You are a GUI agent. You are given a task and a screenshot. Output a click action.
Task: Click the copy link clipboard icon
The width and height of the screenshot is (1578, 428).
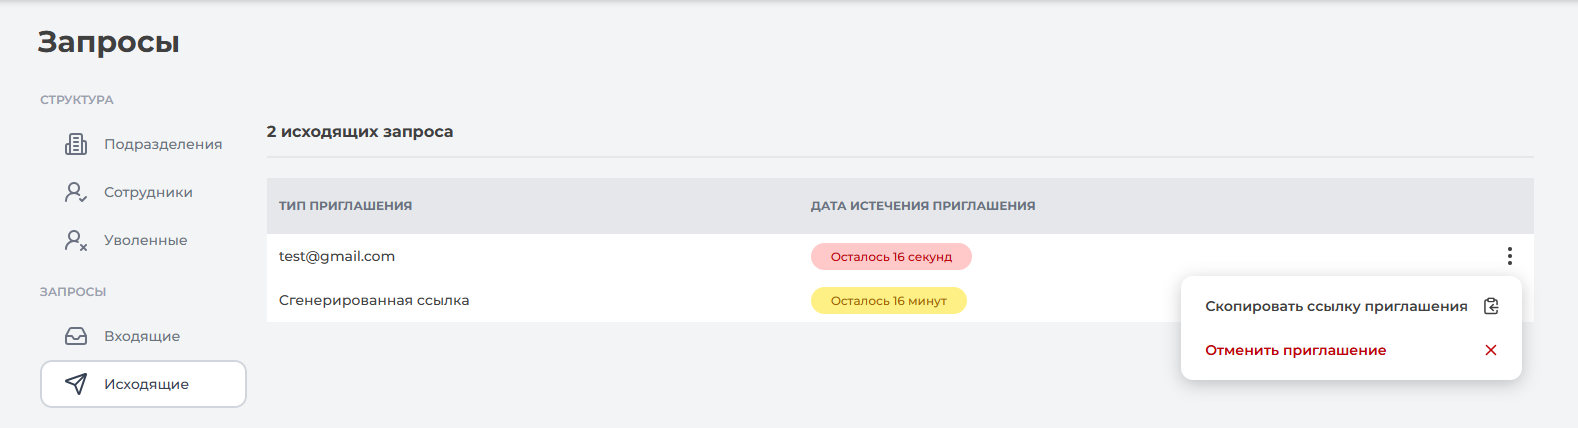(1491, 306)
